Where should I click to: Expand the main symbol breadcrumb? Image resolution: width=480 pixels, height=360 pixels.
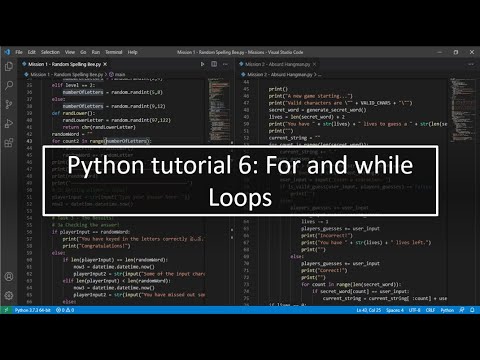point(117,74)
